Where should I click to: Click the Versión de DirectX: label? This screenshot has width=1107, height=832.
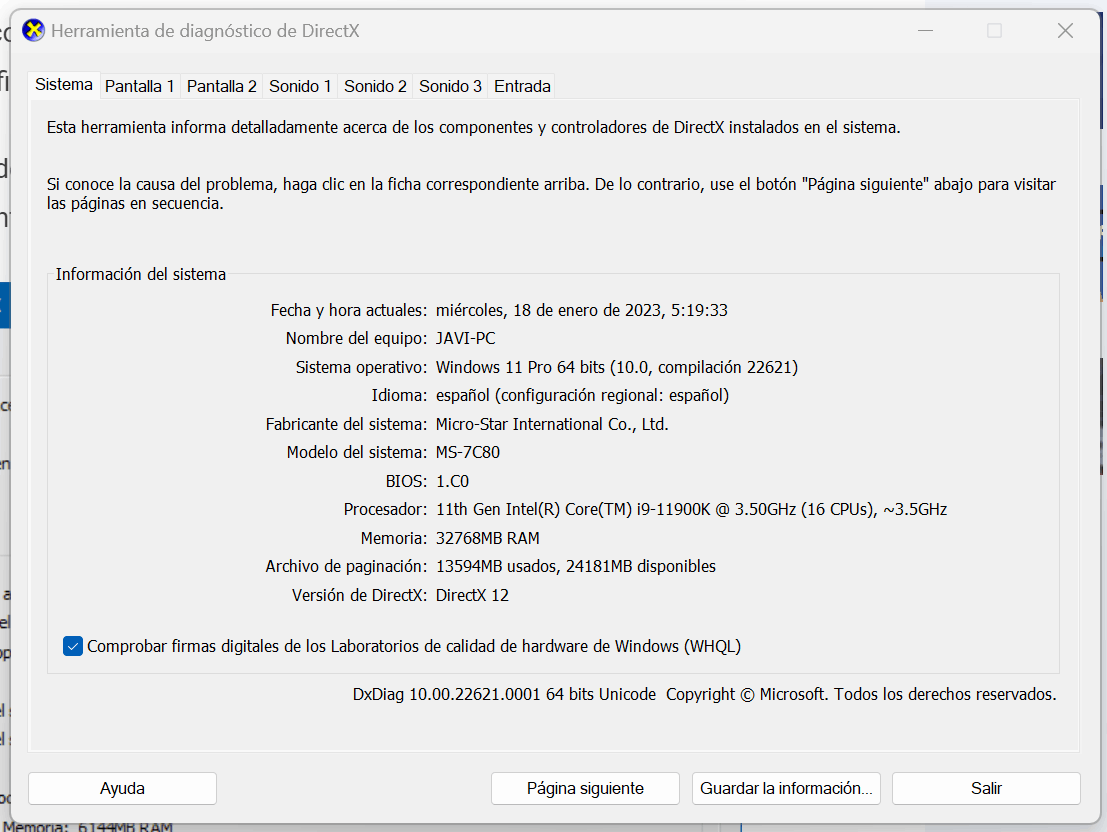click(359, 595)
